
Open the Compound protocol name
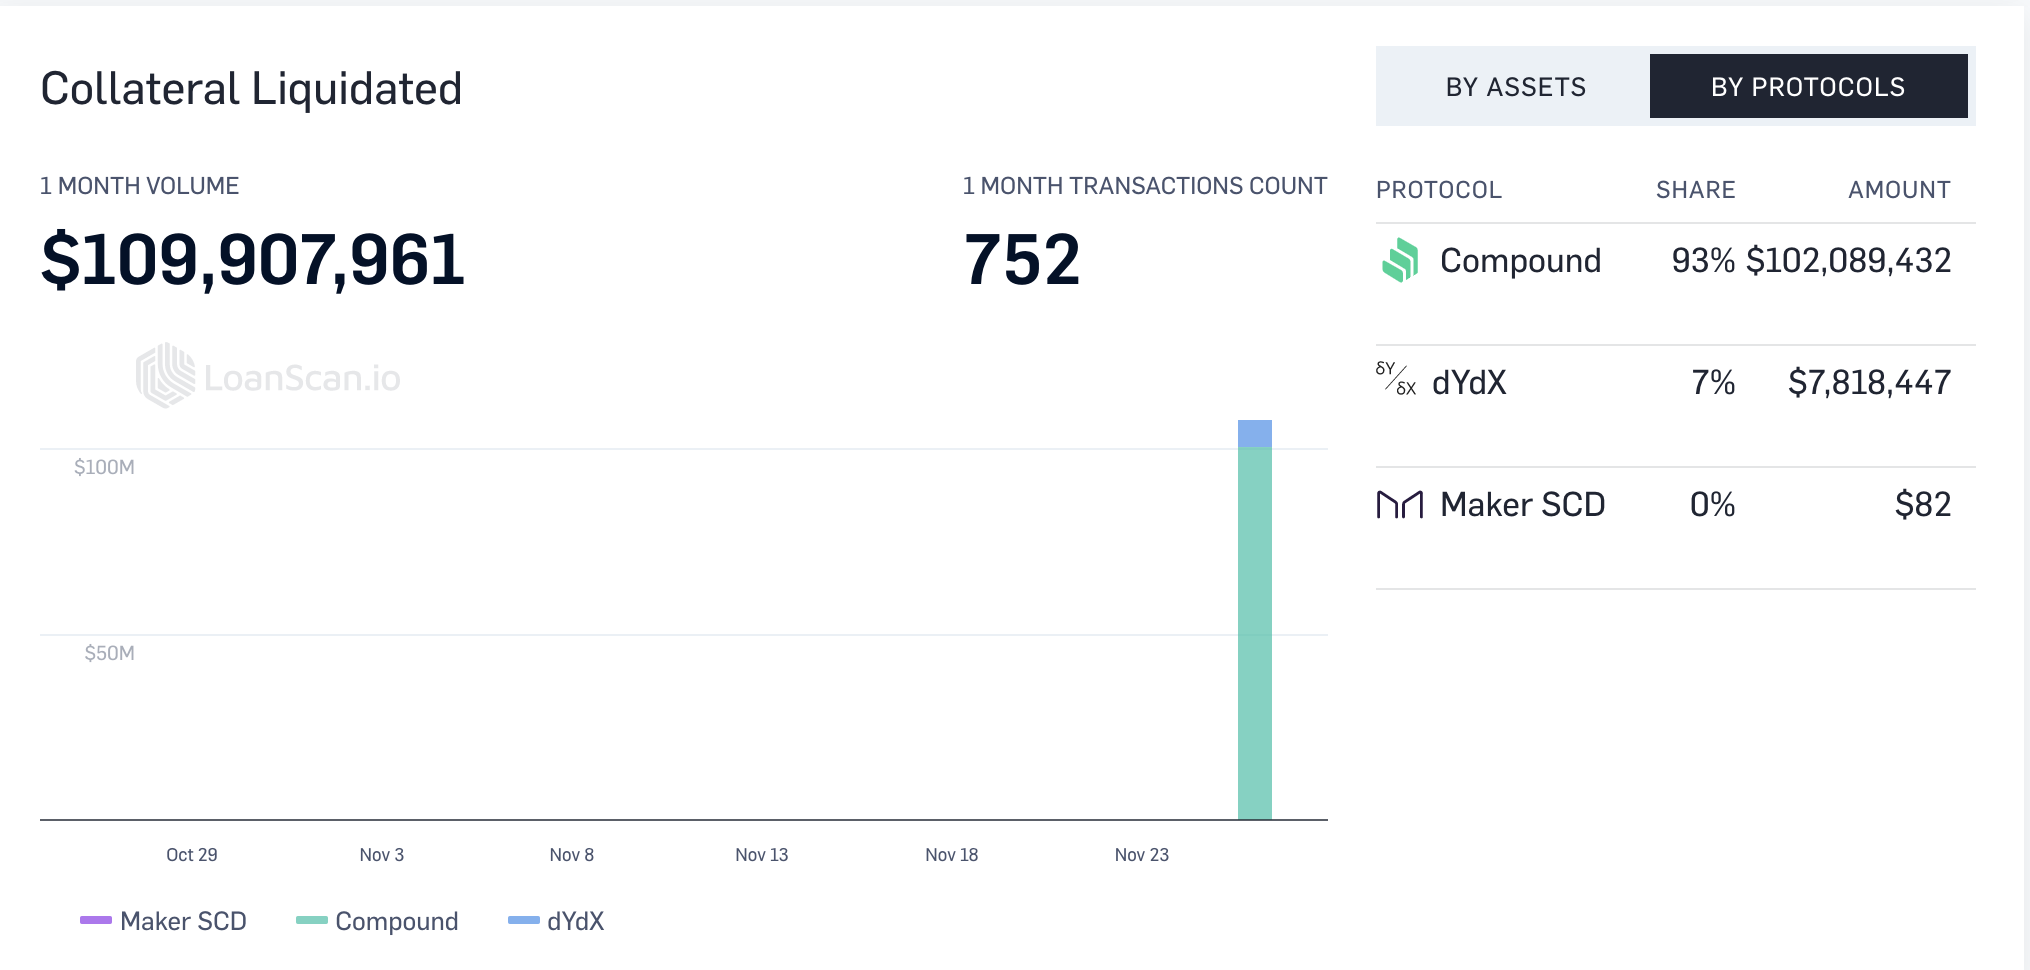coord(1520,260)
